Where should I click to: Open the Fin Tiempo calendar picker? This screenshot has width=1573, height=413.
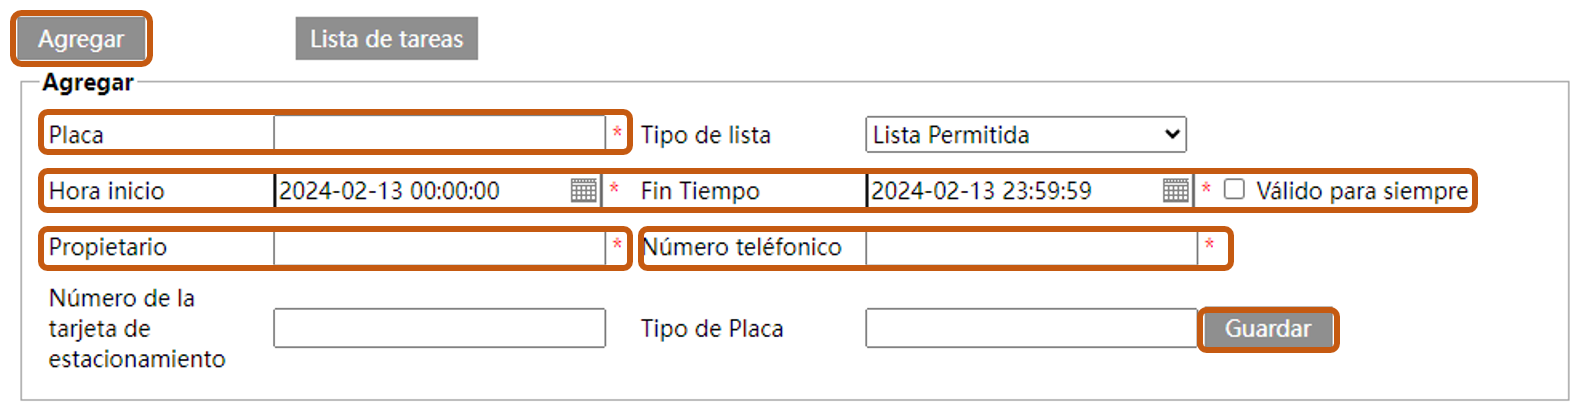(1176, 190)
